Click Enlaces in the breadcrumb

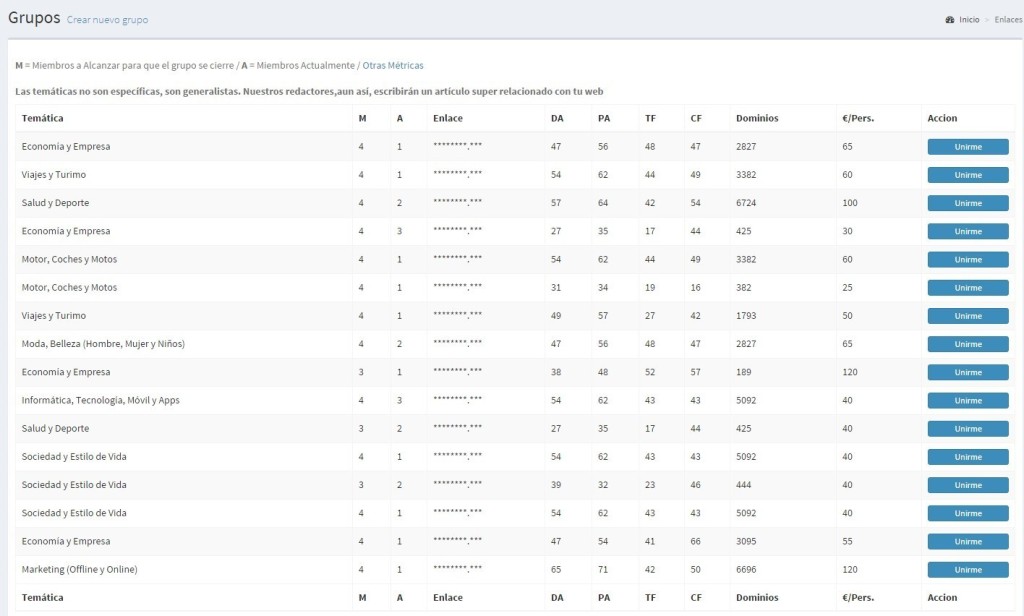1008,20
